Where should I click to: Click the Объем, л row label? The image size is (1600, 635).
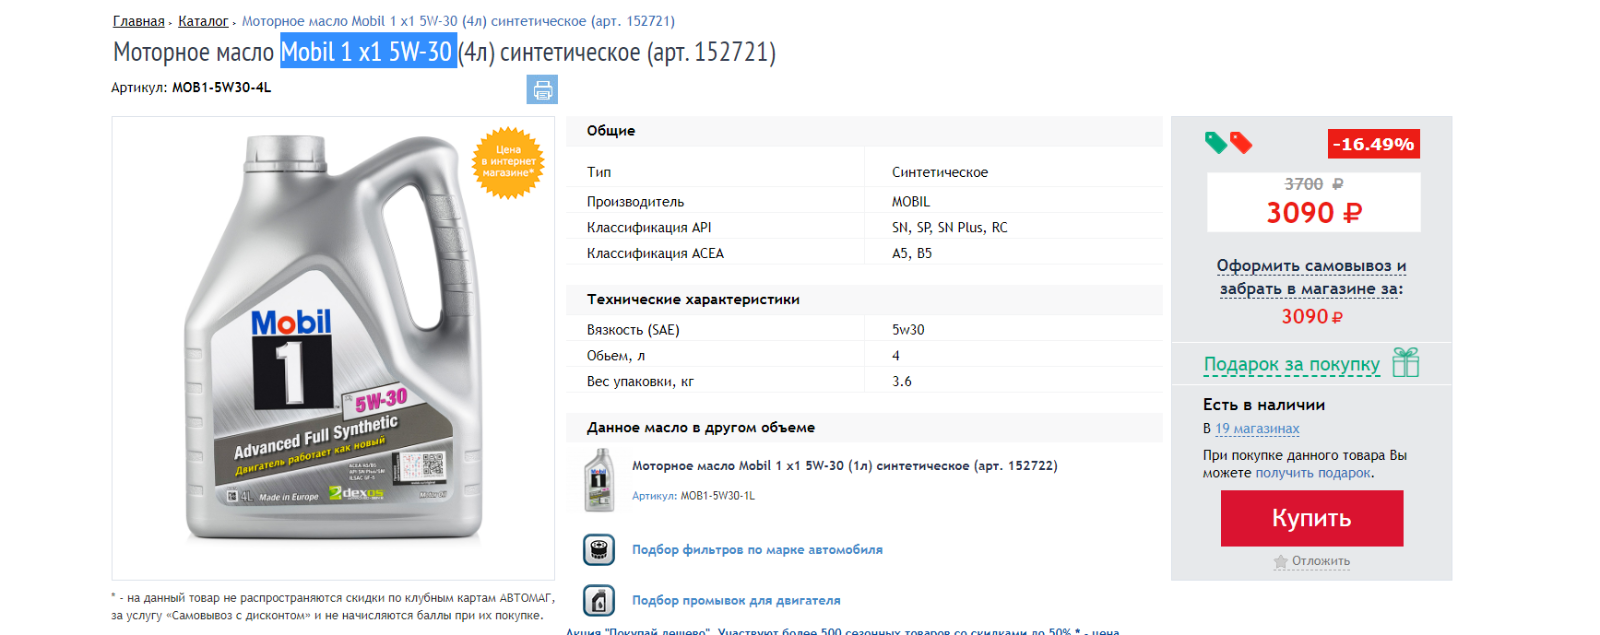(x=616, y=355)
